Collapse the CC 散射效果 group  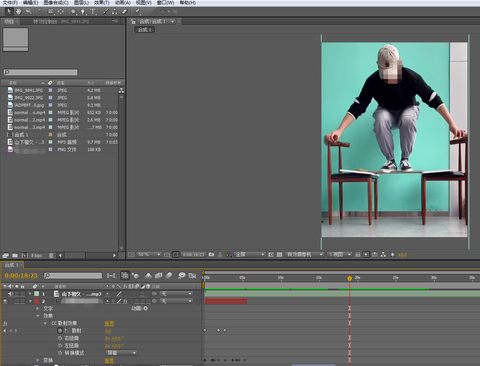point(45,323)
